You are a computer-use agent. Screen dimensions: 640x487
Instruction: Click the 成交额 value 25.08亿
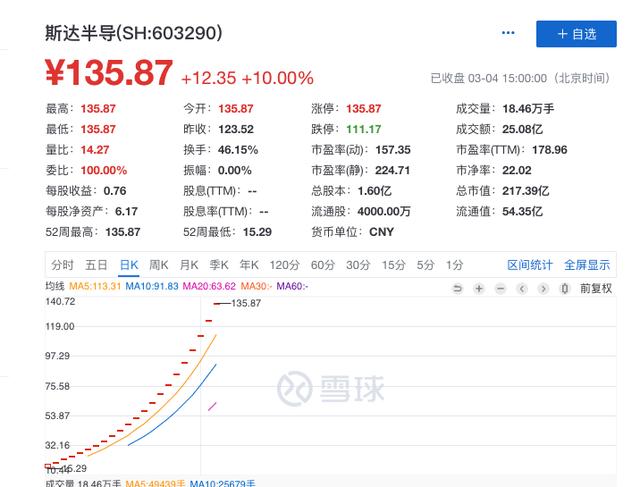(522, 129)
